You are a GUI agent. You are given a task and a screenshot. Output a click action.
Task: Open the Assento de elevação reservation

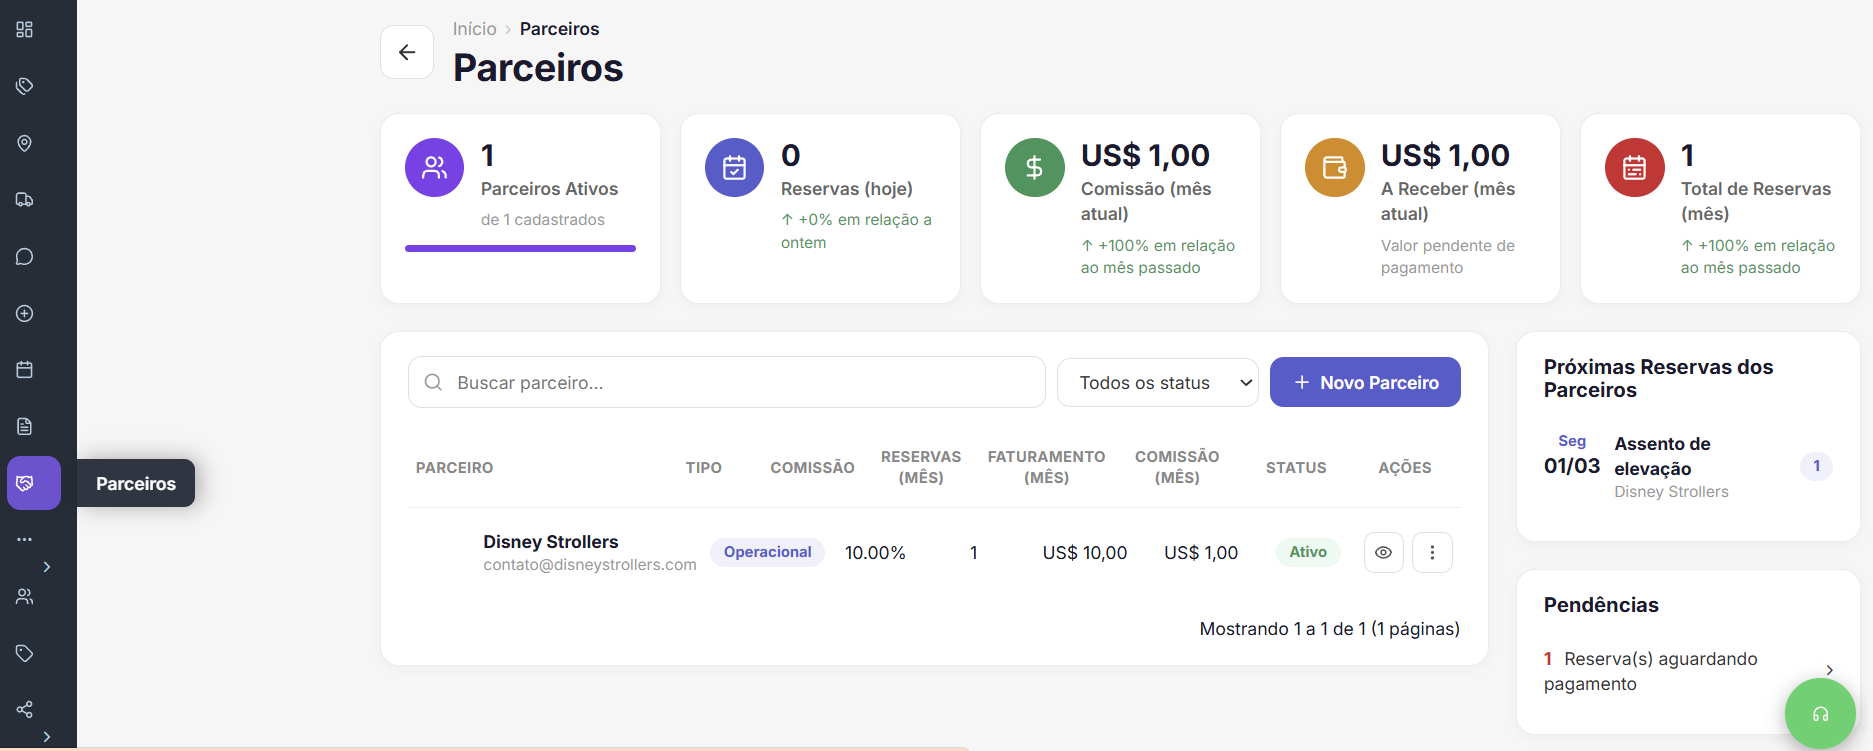pos(1688,466)
